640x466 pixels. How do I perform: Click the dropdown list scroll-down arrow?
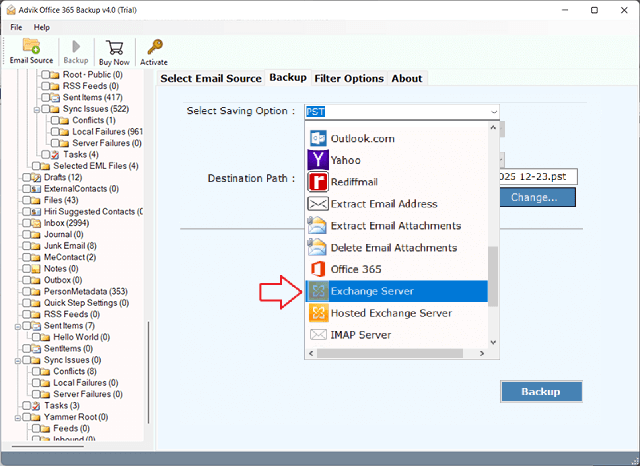(493, 342)
